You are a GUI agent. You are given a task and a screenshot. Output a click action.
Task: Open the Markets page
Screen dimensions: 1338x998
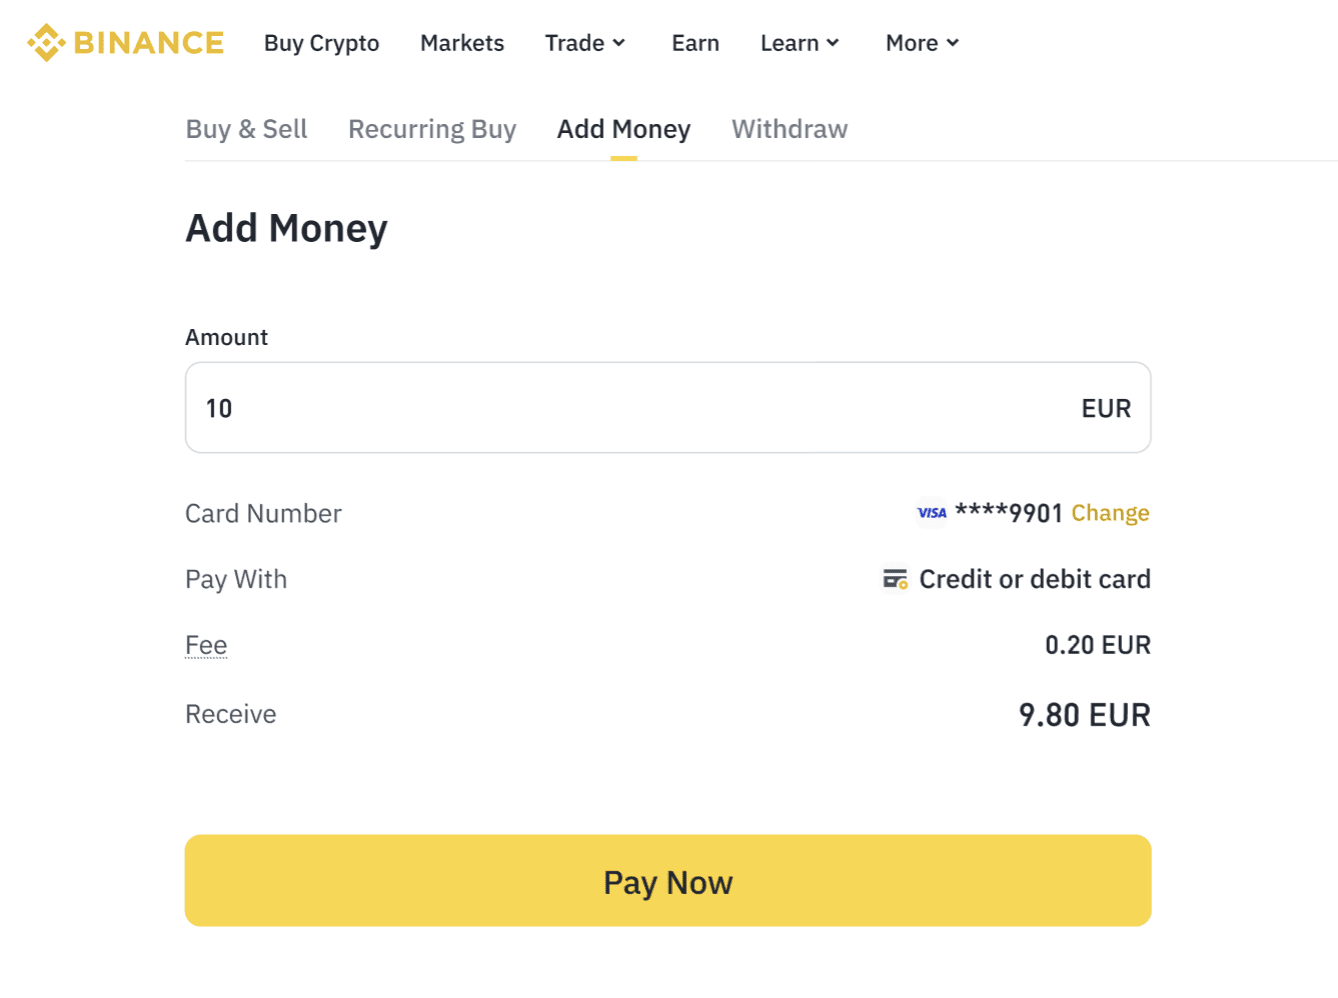[462, 43]
